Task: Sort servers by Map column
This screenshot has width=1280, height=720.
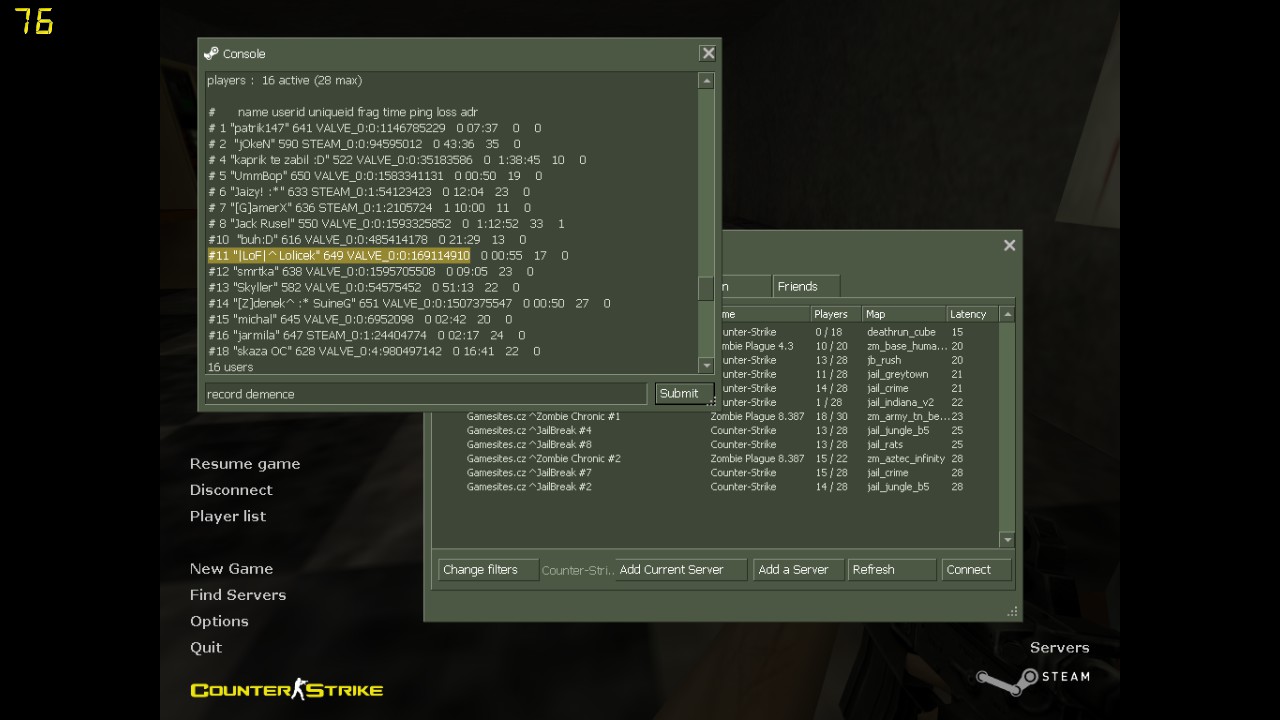Action: pos(904,314)
